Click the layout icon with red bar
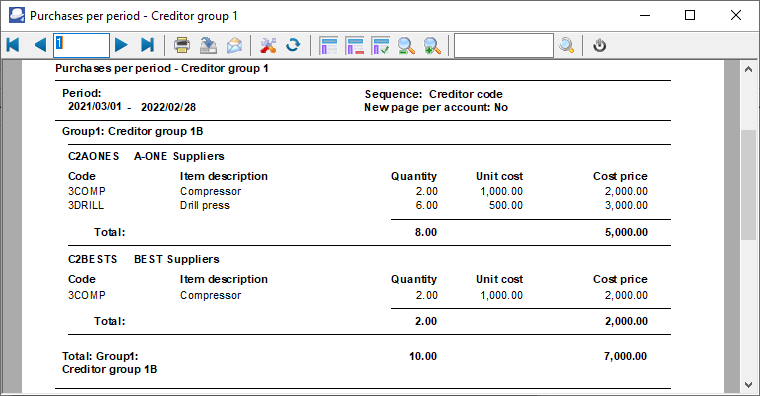This screenshot has width=760, height=396. point(355,46)
